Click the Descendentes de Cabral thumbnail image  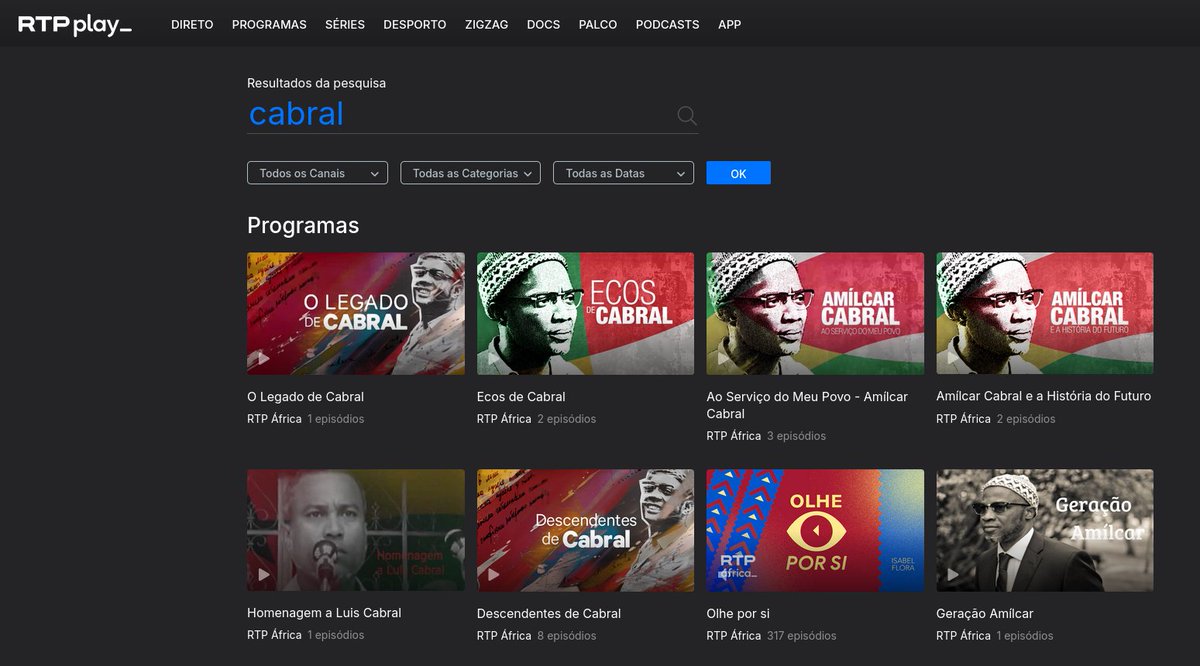point(585,530)
